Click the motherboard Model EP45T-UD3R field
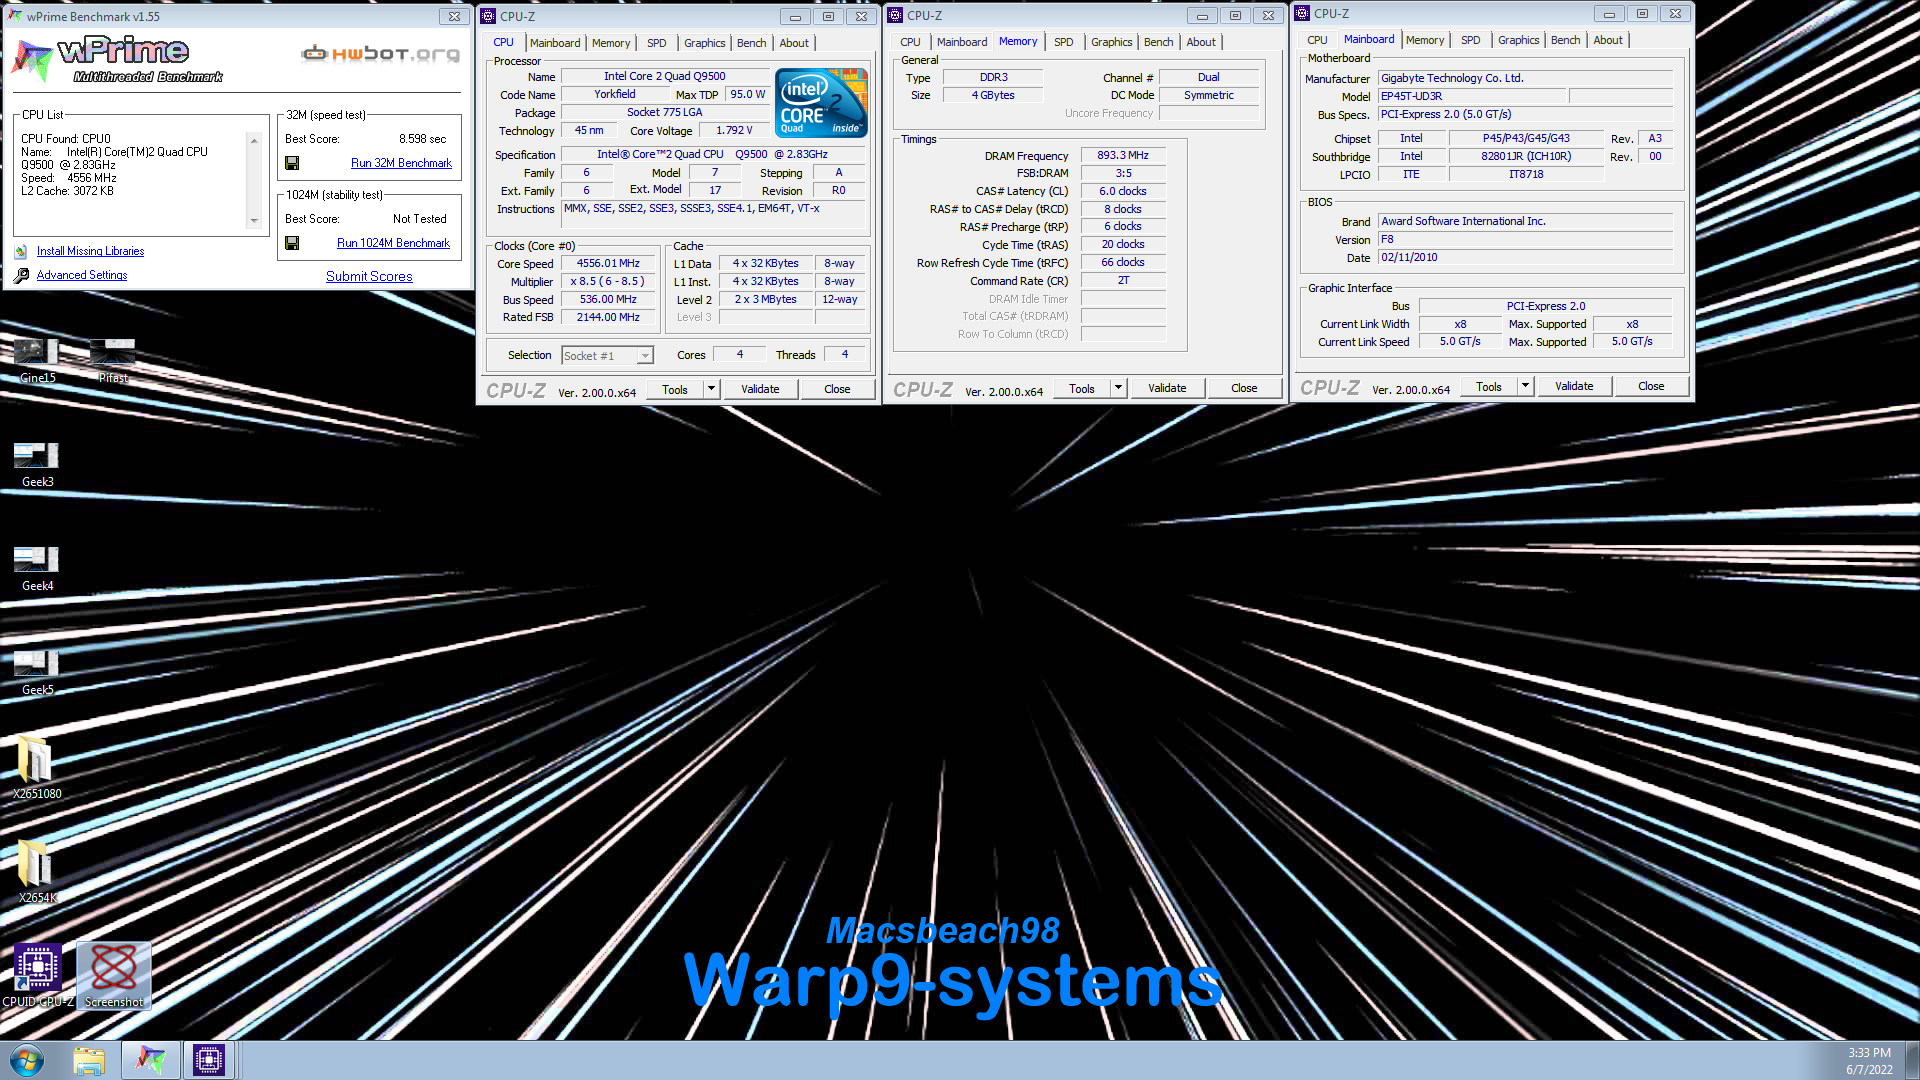The height and width of the screenshot is (1080, 1920). click(1470, 96)
